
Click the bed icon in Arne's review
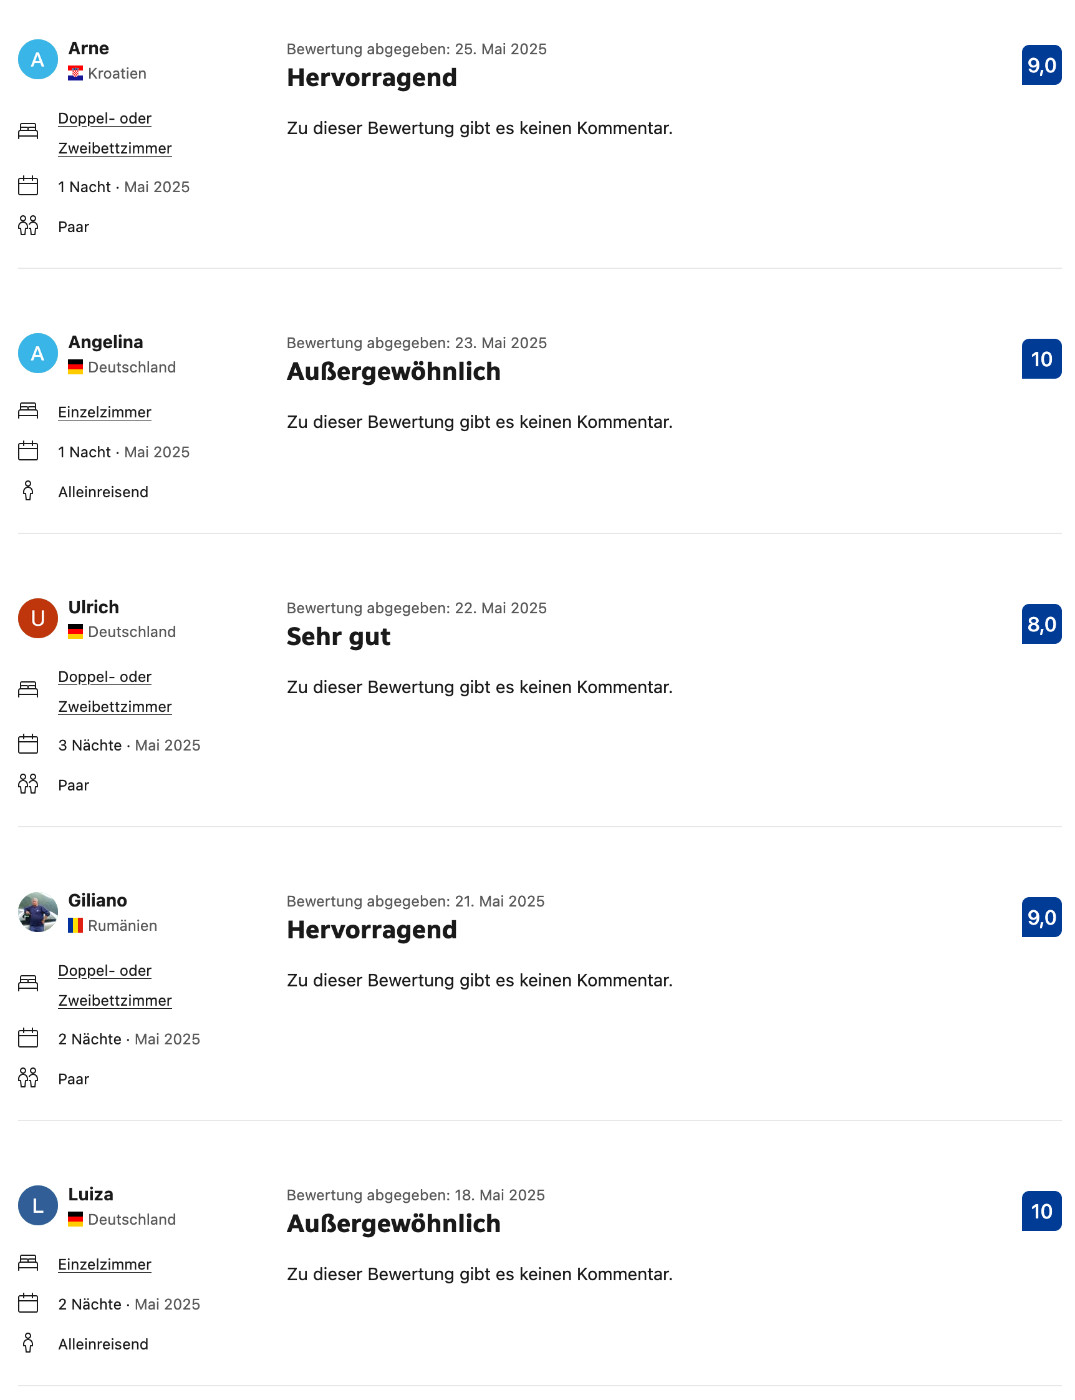click(x=28, y=131)
